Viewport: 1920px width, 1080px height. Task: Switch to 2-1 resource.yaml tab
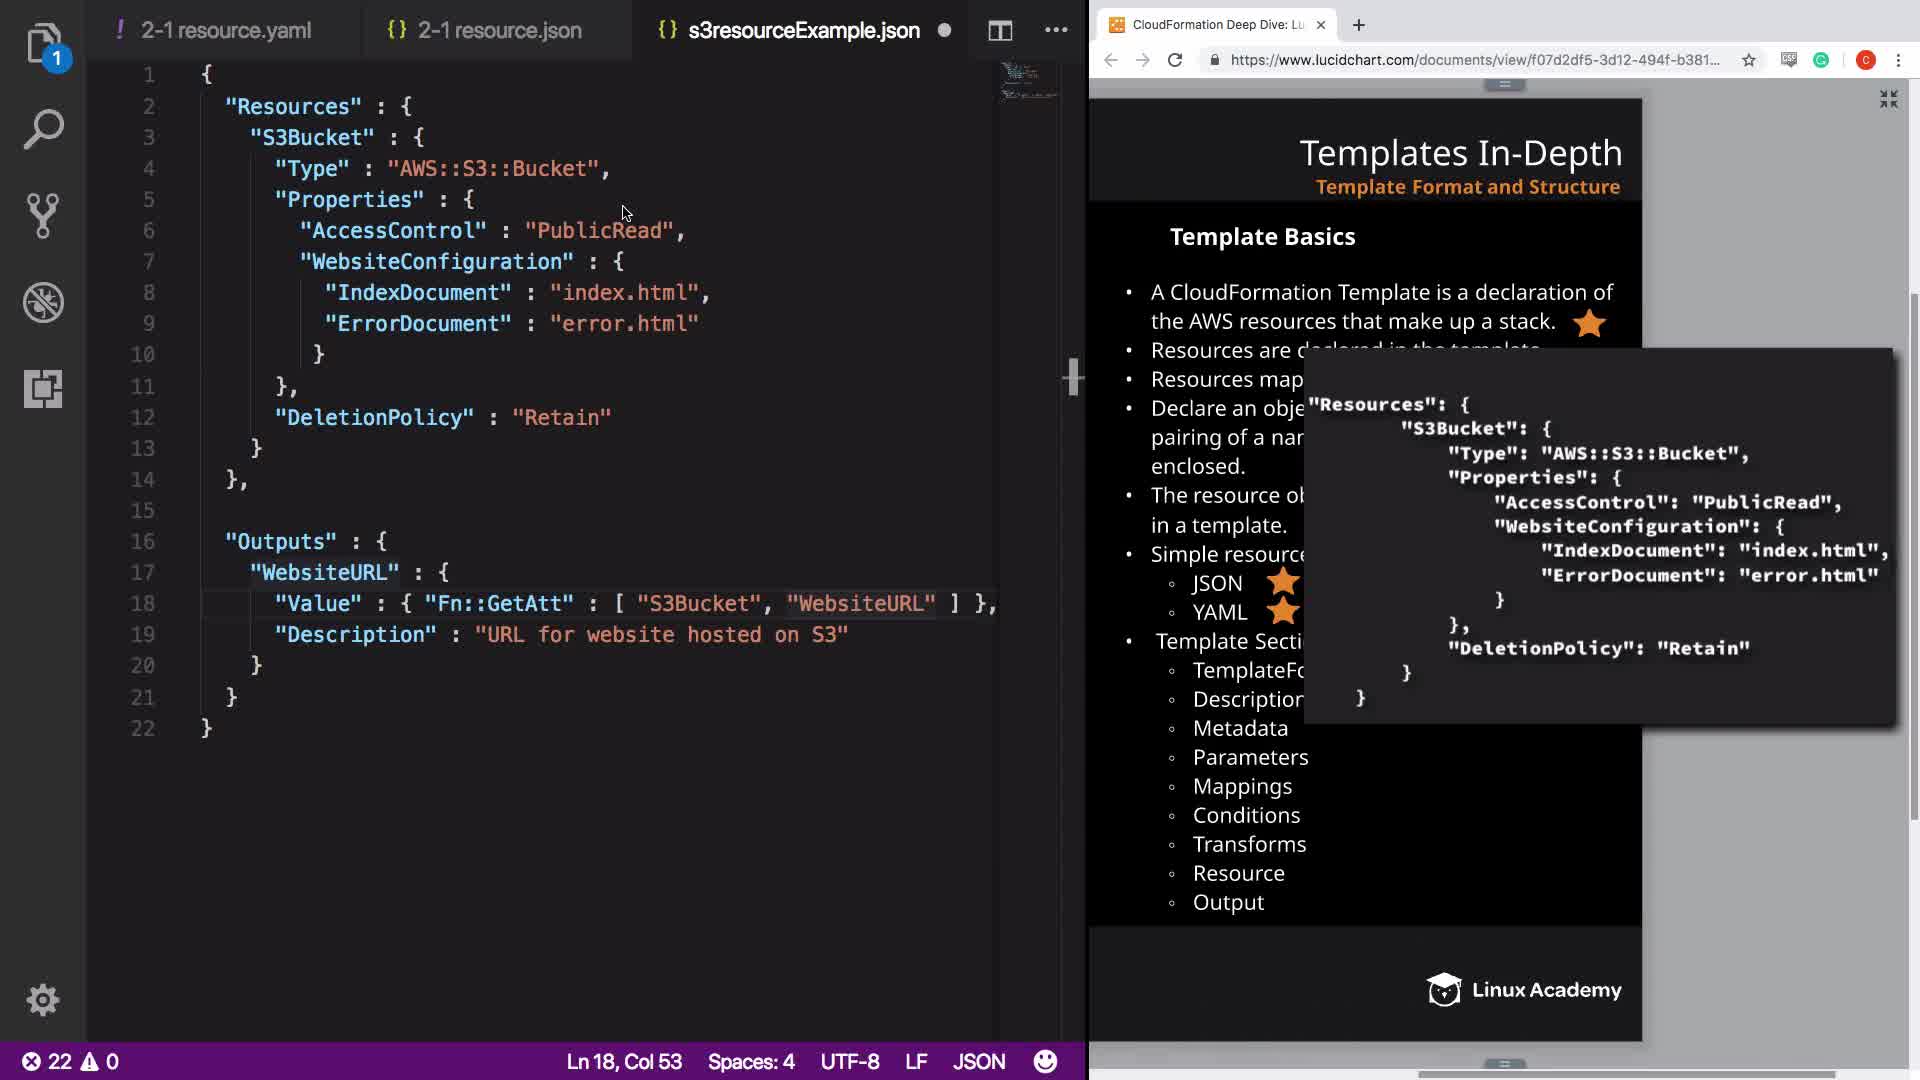click(225, 30)
